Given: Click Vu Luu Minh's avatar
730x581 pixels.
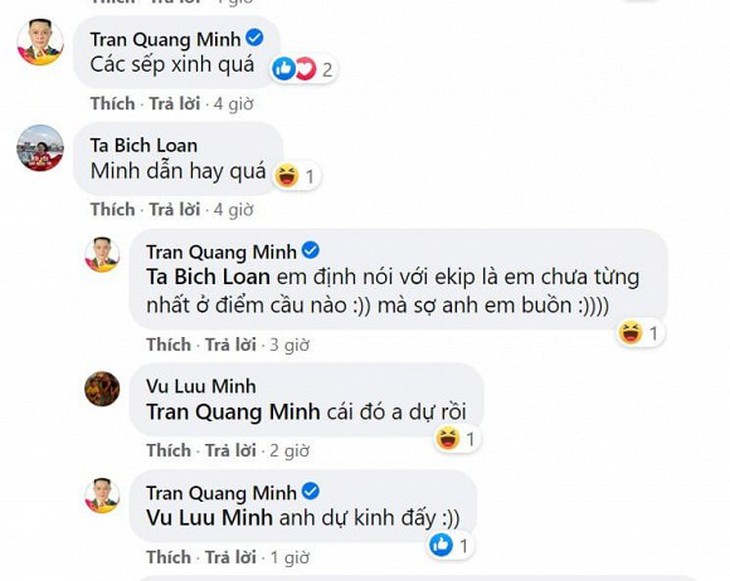Looking at the screenshot, I should click(102, 388).
